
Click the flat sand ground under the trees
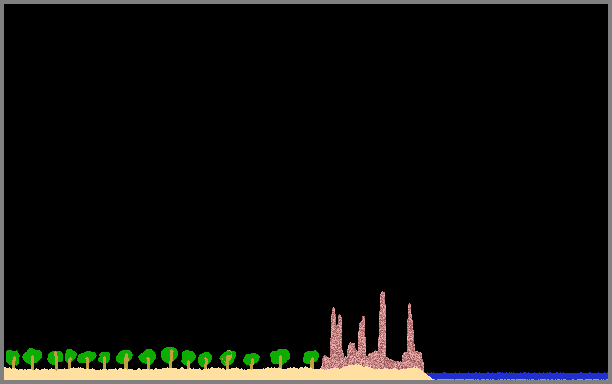[x=162, y=374]
